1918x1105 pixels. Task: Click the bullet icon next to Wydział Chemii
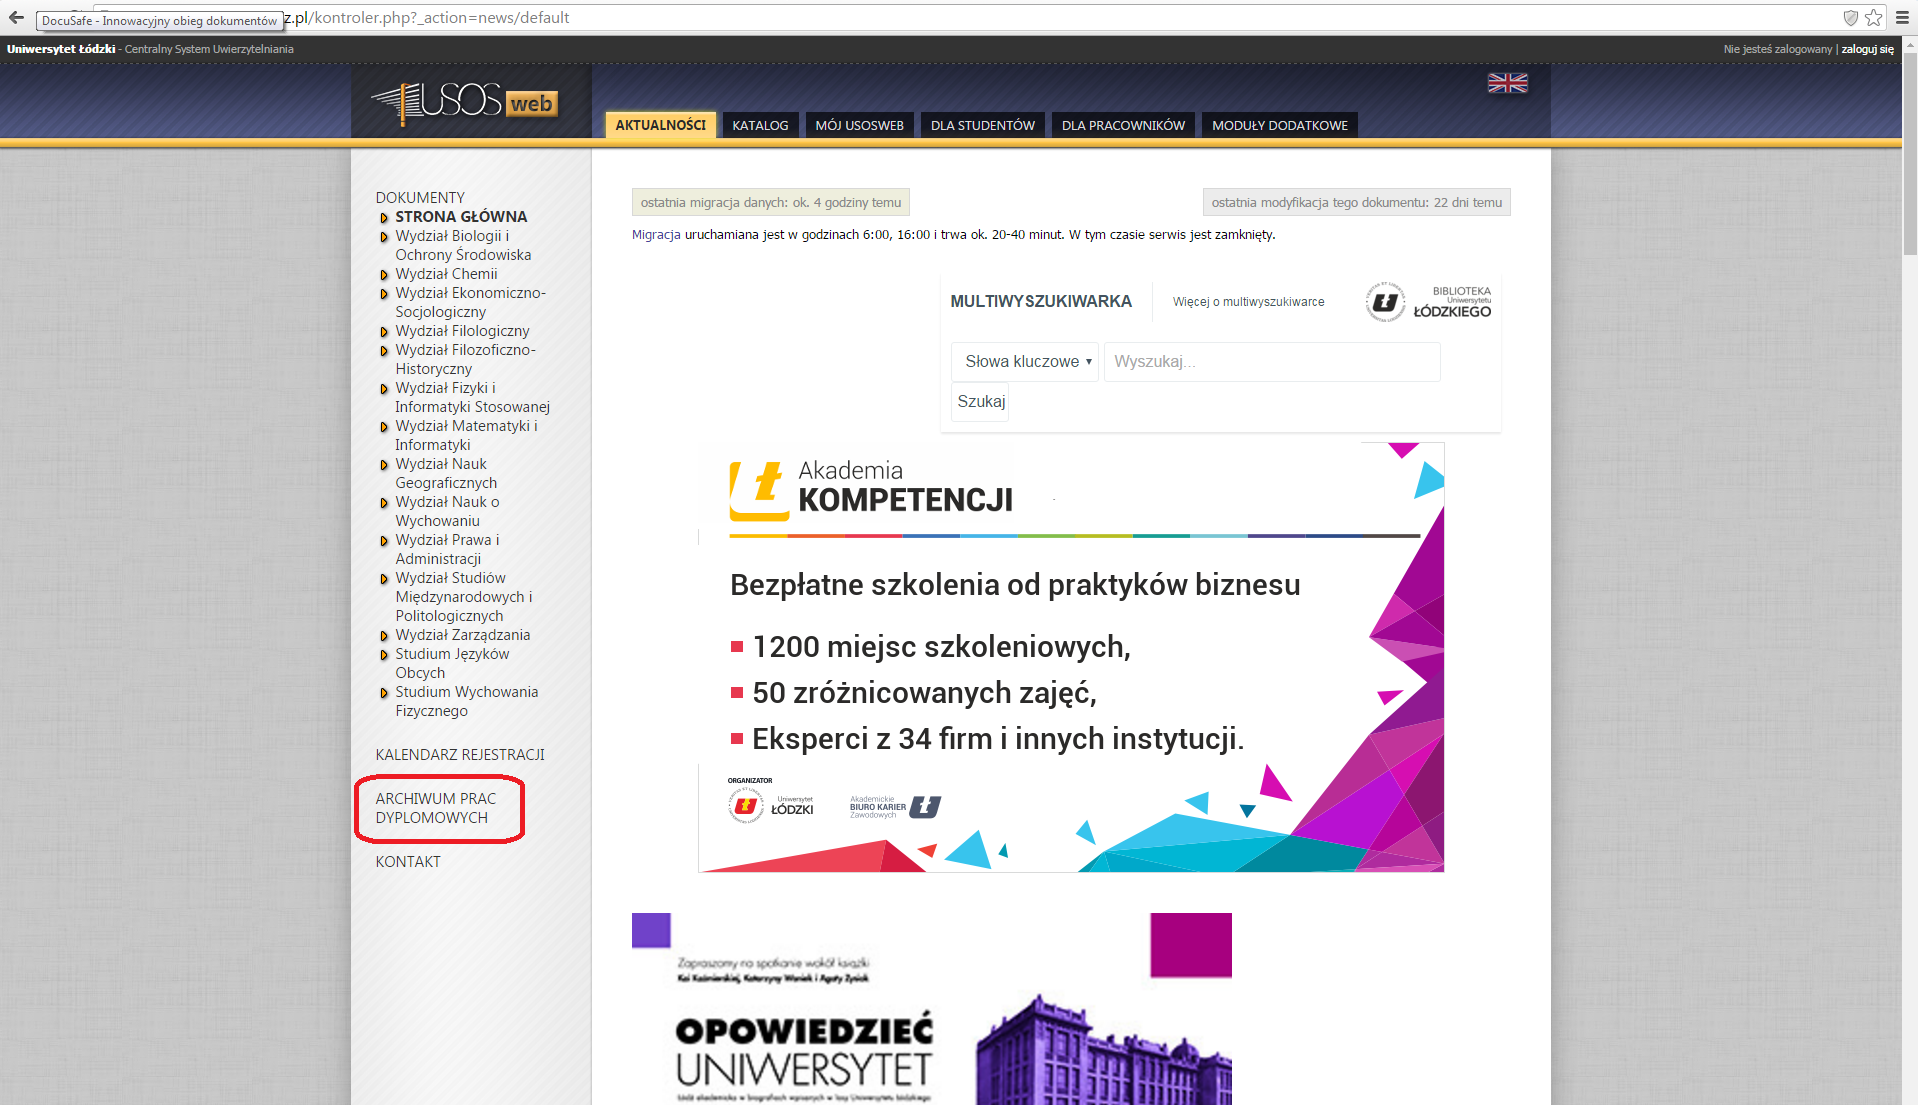[x=384, y=275]
